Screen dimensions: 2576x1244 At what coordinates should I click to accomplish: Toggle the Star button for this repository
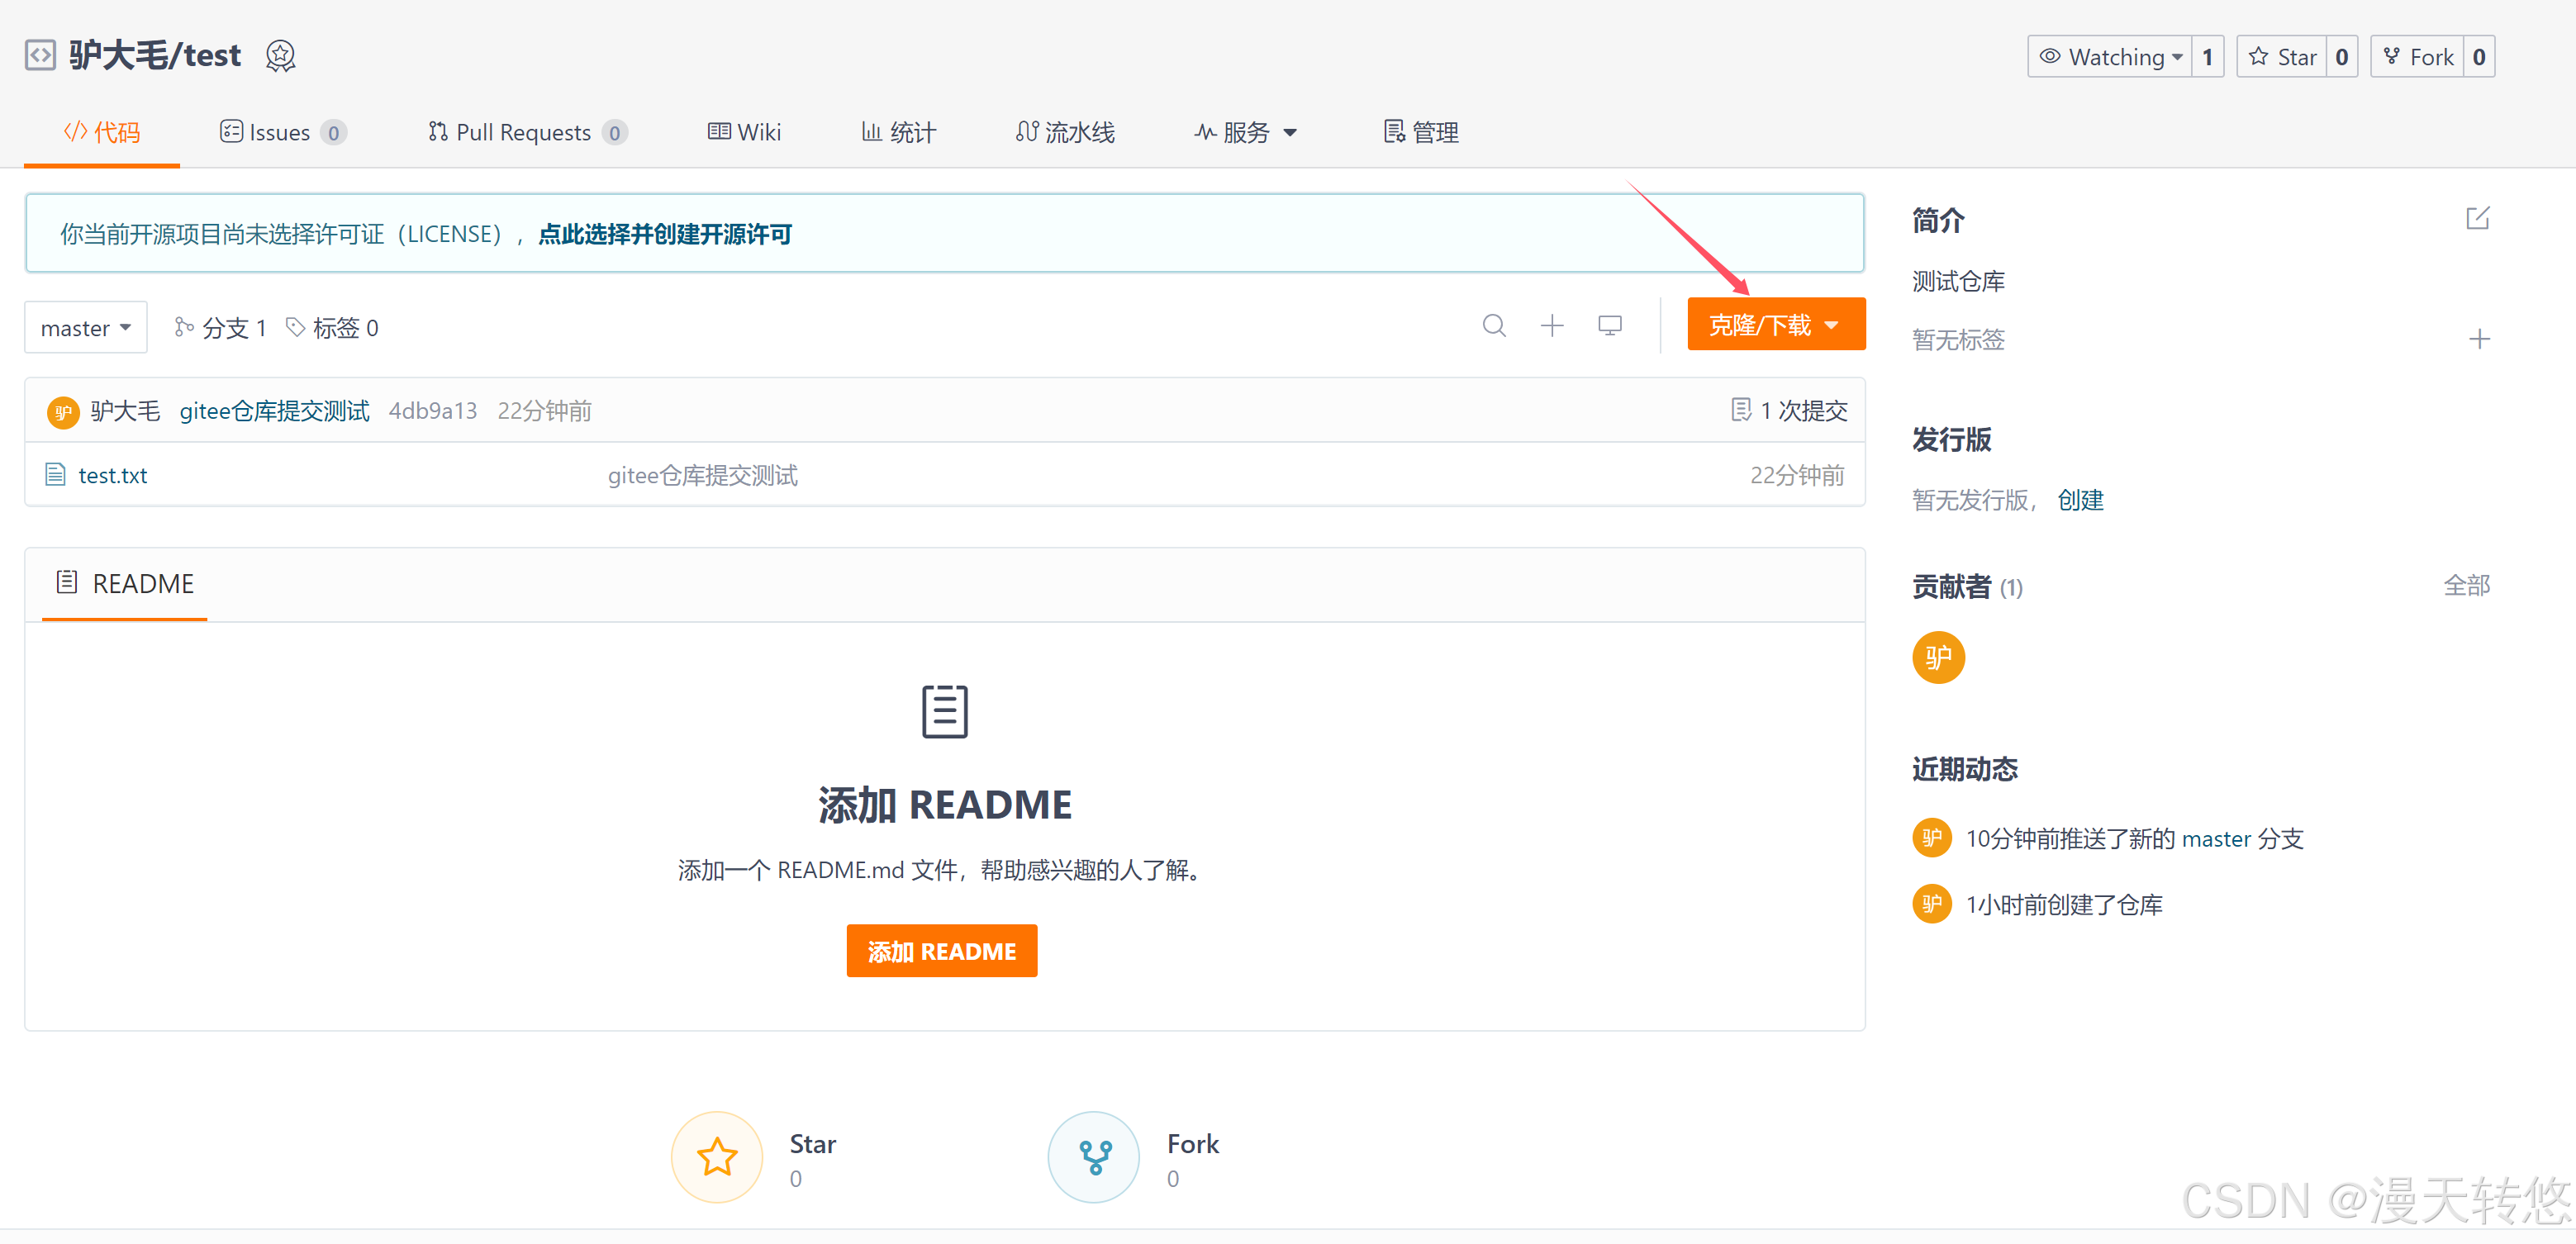point(2283,57)
